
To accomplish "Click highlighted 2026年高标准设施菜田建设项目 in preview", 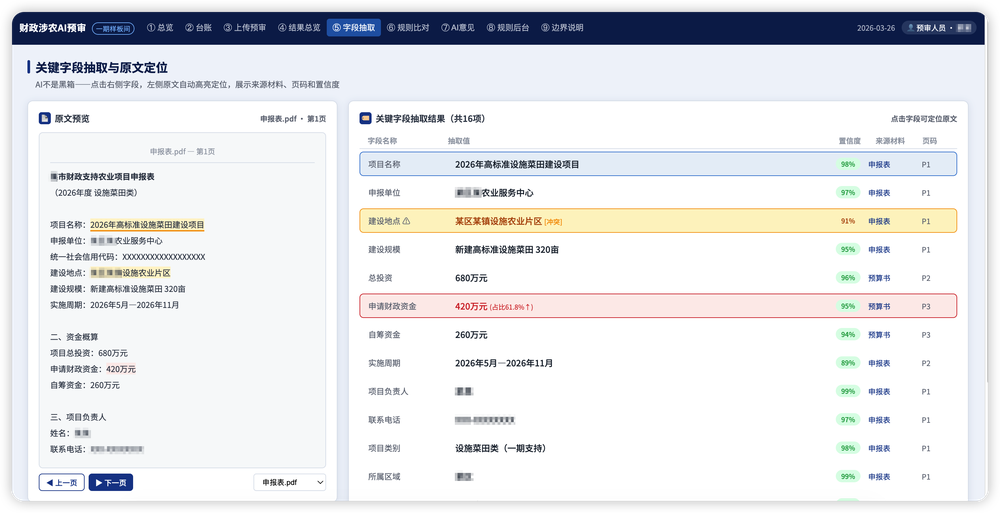I will pyautogui.click(x=147, y=225).
